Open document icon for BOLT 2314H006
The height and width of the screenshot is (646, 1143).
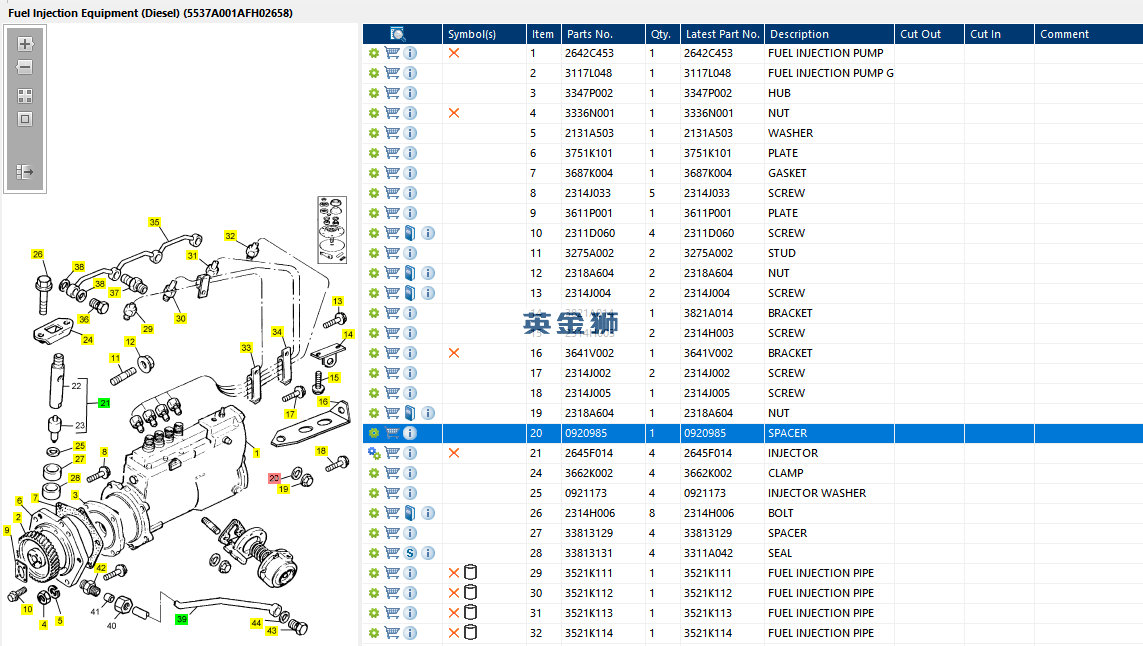pyautogui.click(x=410, y=513)
